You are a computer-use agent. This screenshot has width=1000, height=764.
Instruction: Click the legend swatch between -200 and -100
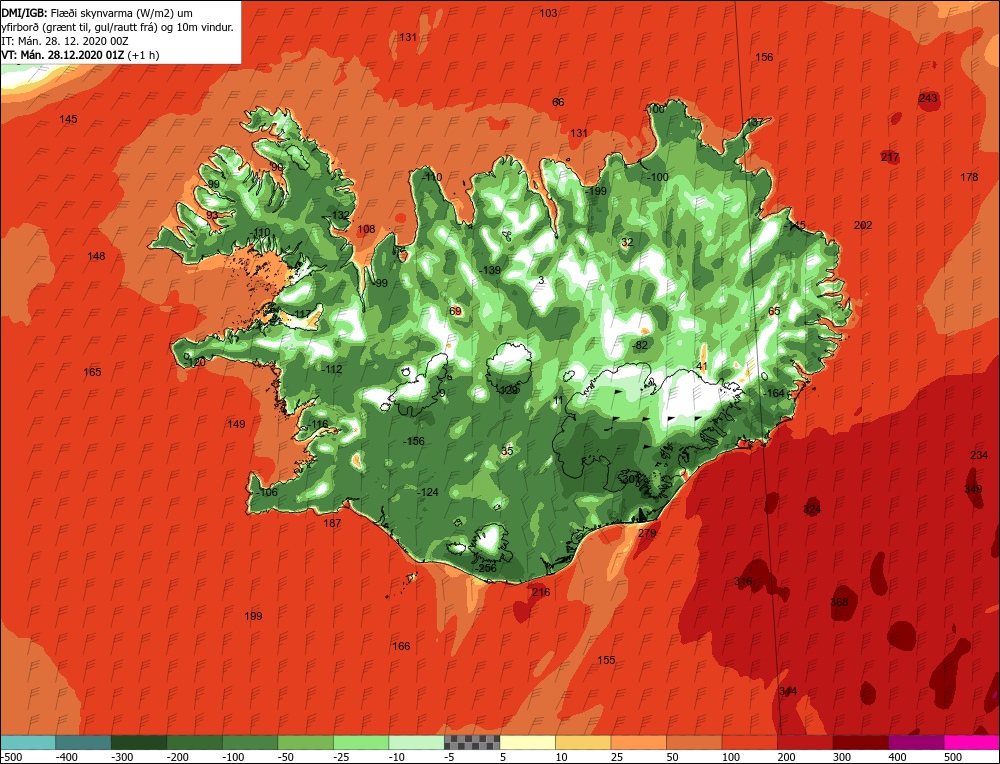pyautogui.click(x=194, y=742)
